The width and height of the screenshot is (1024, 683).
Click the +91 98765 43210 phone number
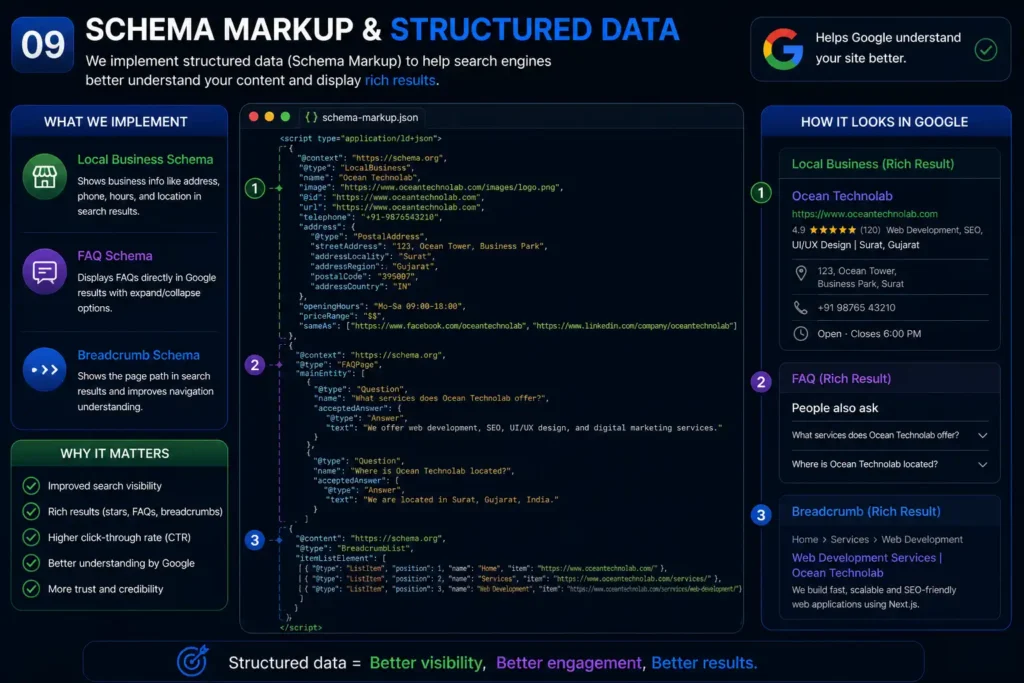click(856, 308)
